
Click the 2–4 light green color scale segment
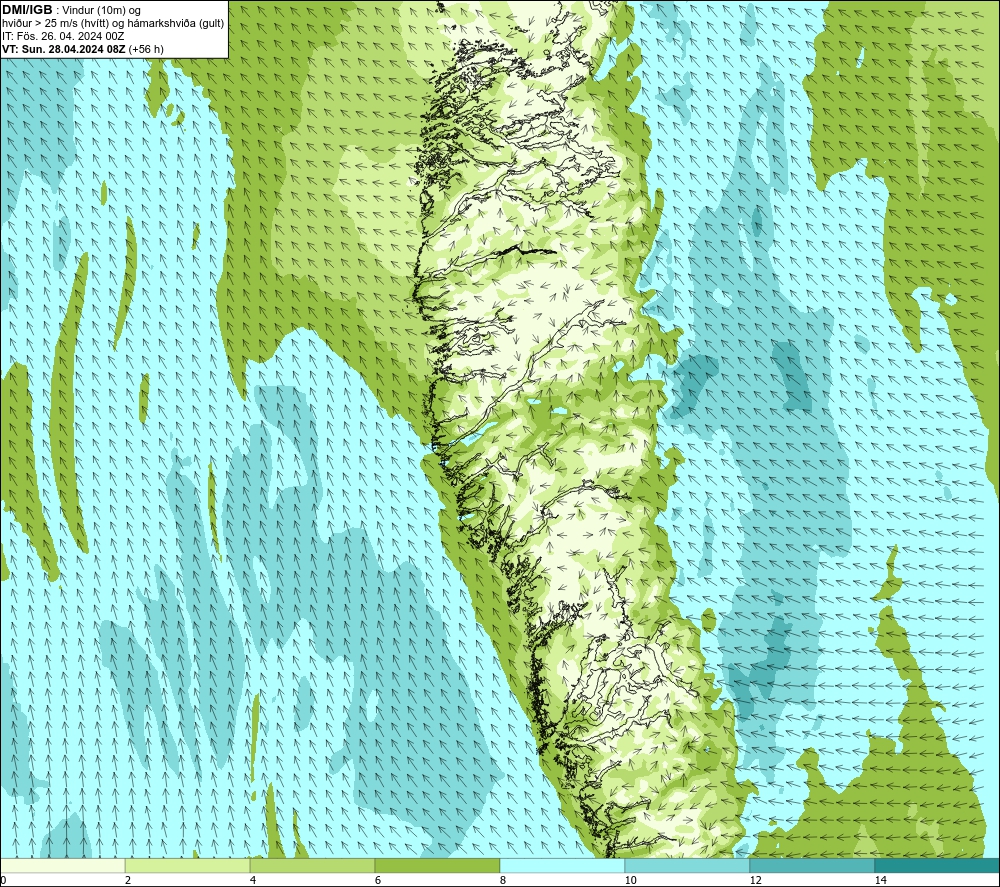[x=188, y=865]
